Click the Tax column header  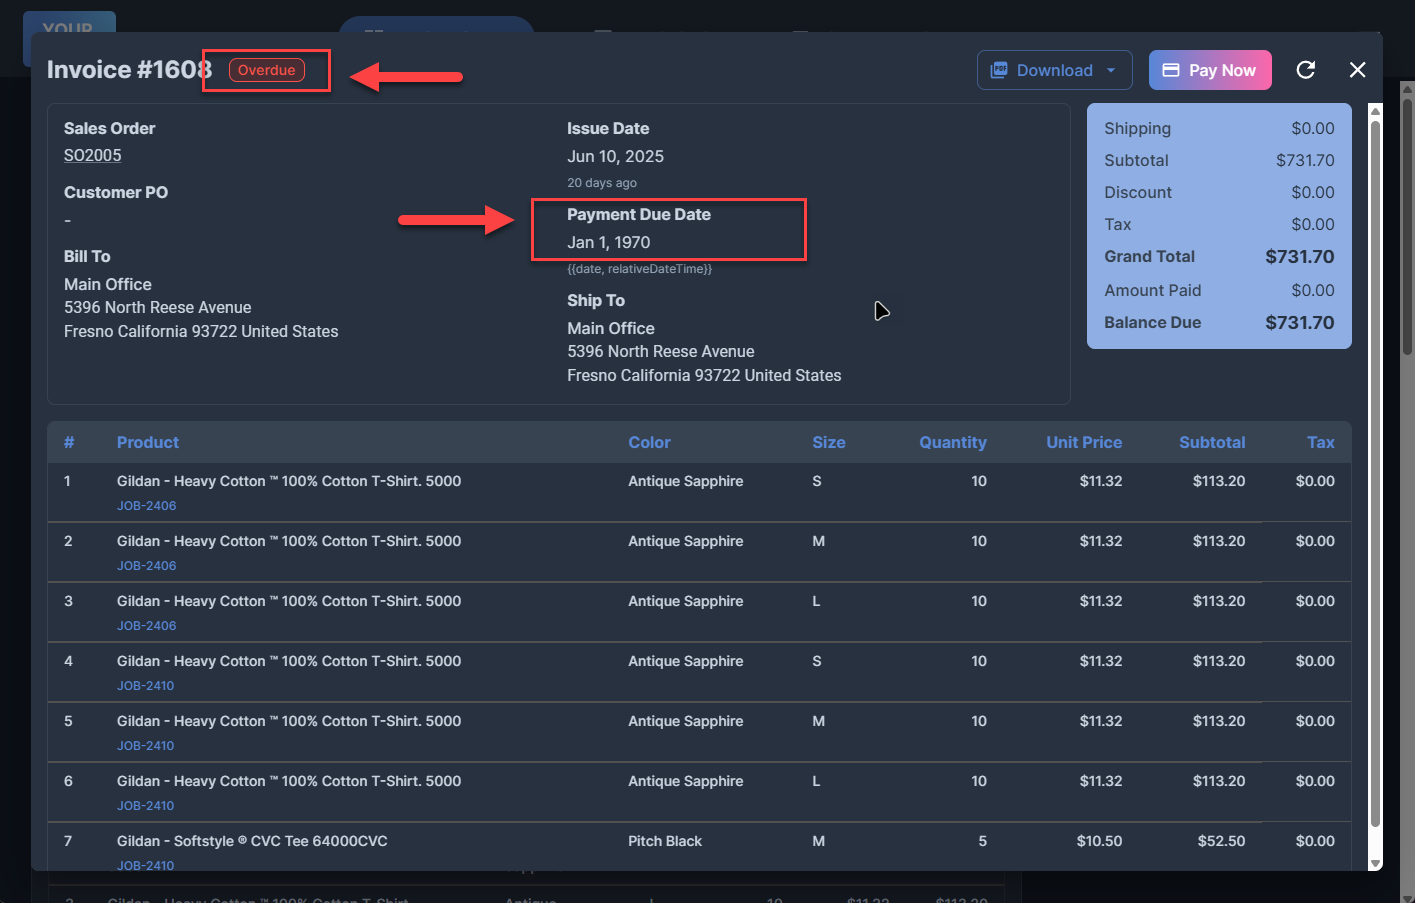pos(1320,442)
